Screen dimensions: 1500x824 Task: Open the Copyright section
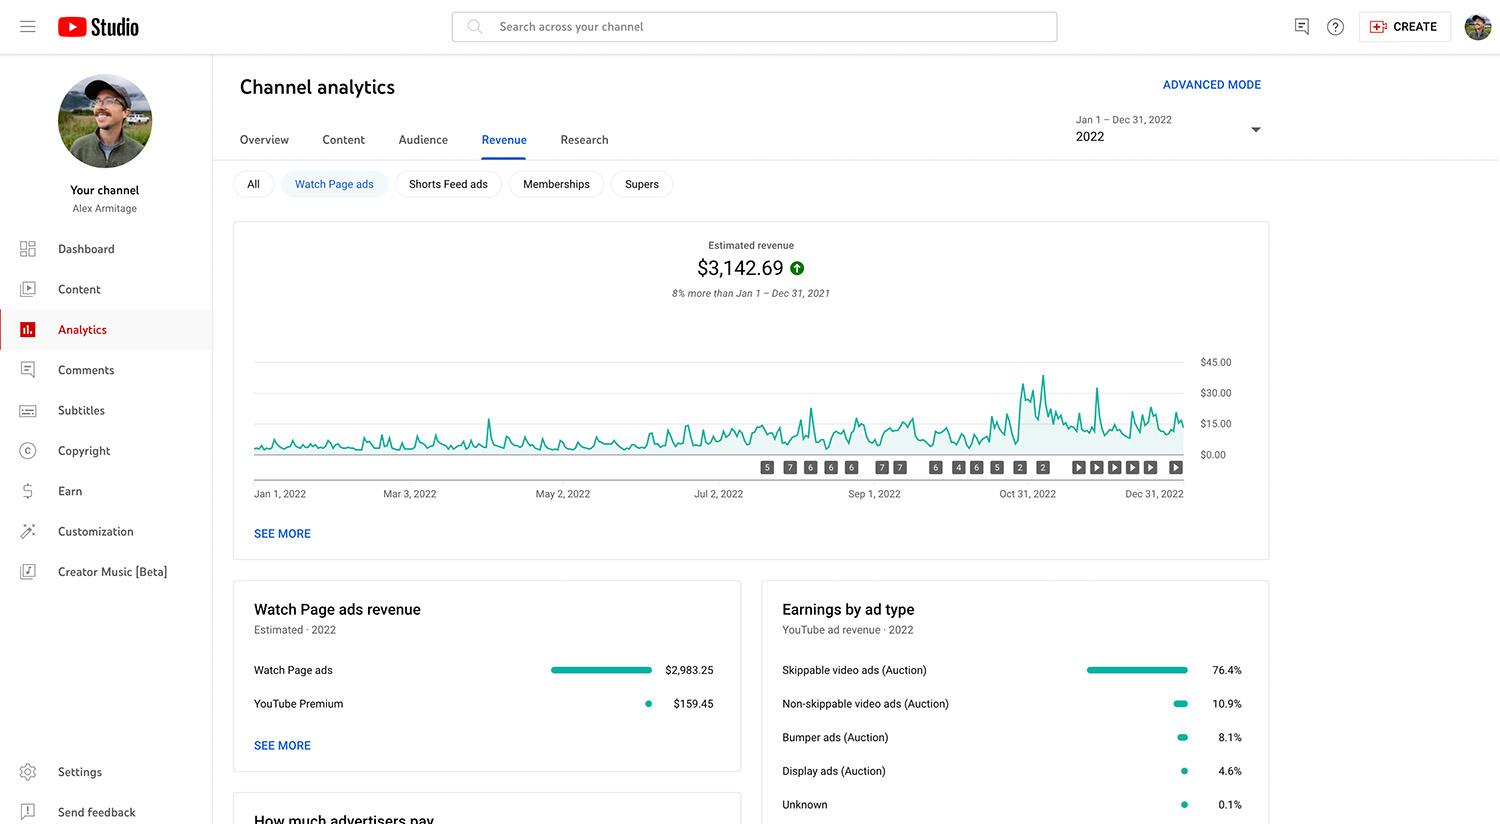coord(84,450)
